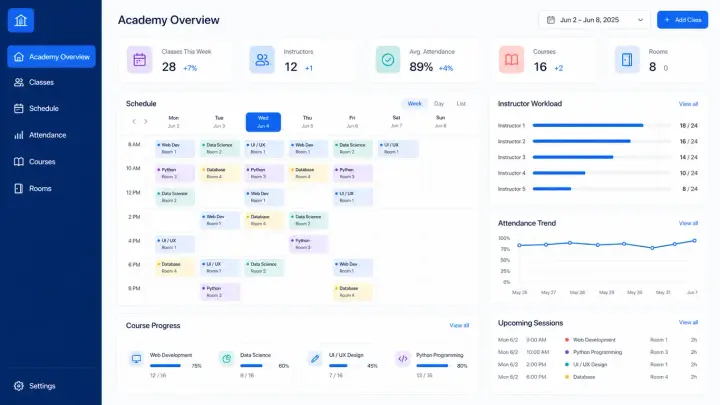Click first data point on attendance chart
This screenshot has height=405, width=720.
519,245
